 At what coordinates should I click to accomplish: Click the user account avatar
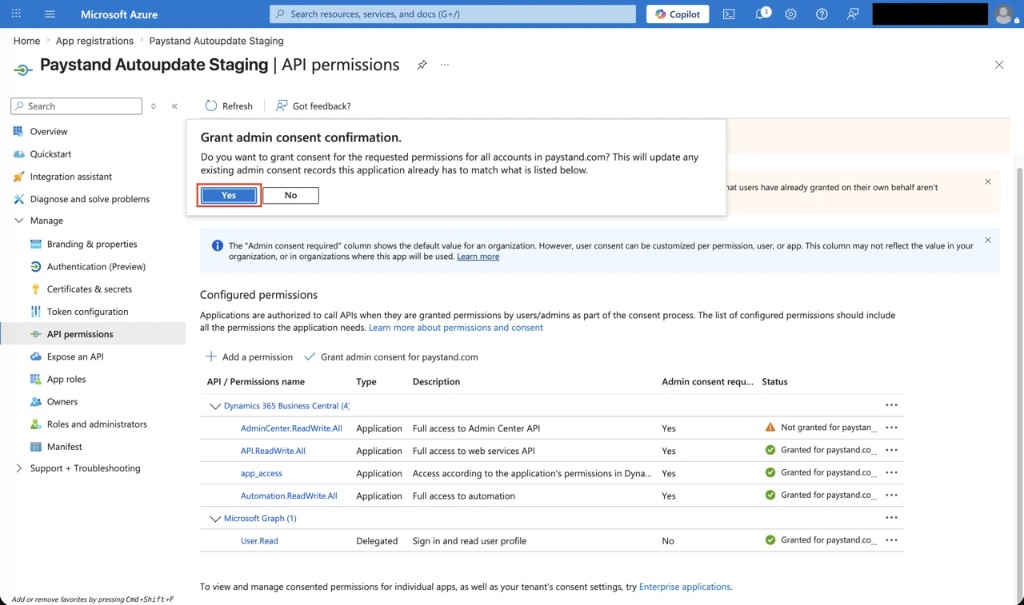click(1004, 14)
